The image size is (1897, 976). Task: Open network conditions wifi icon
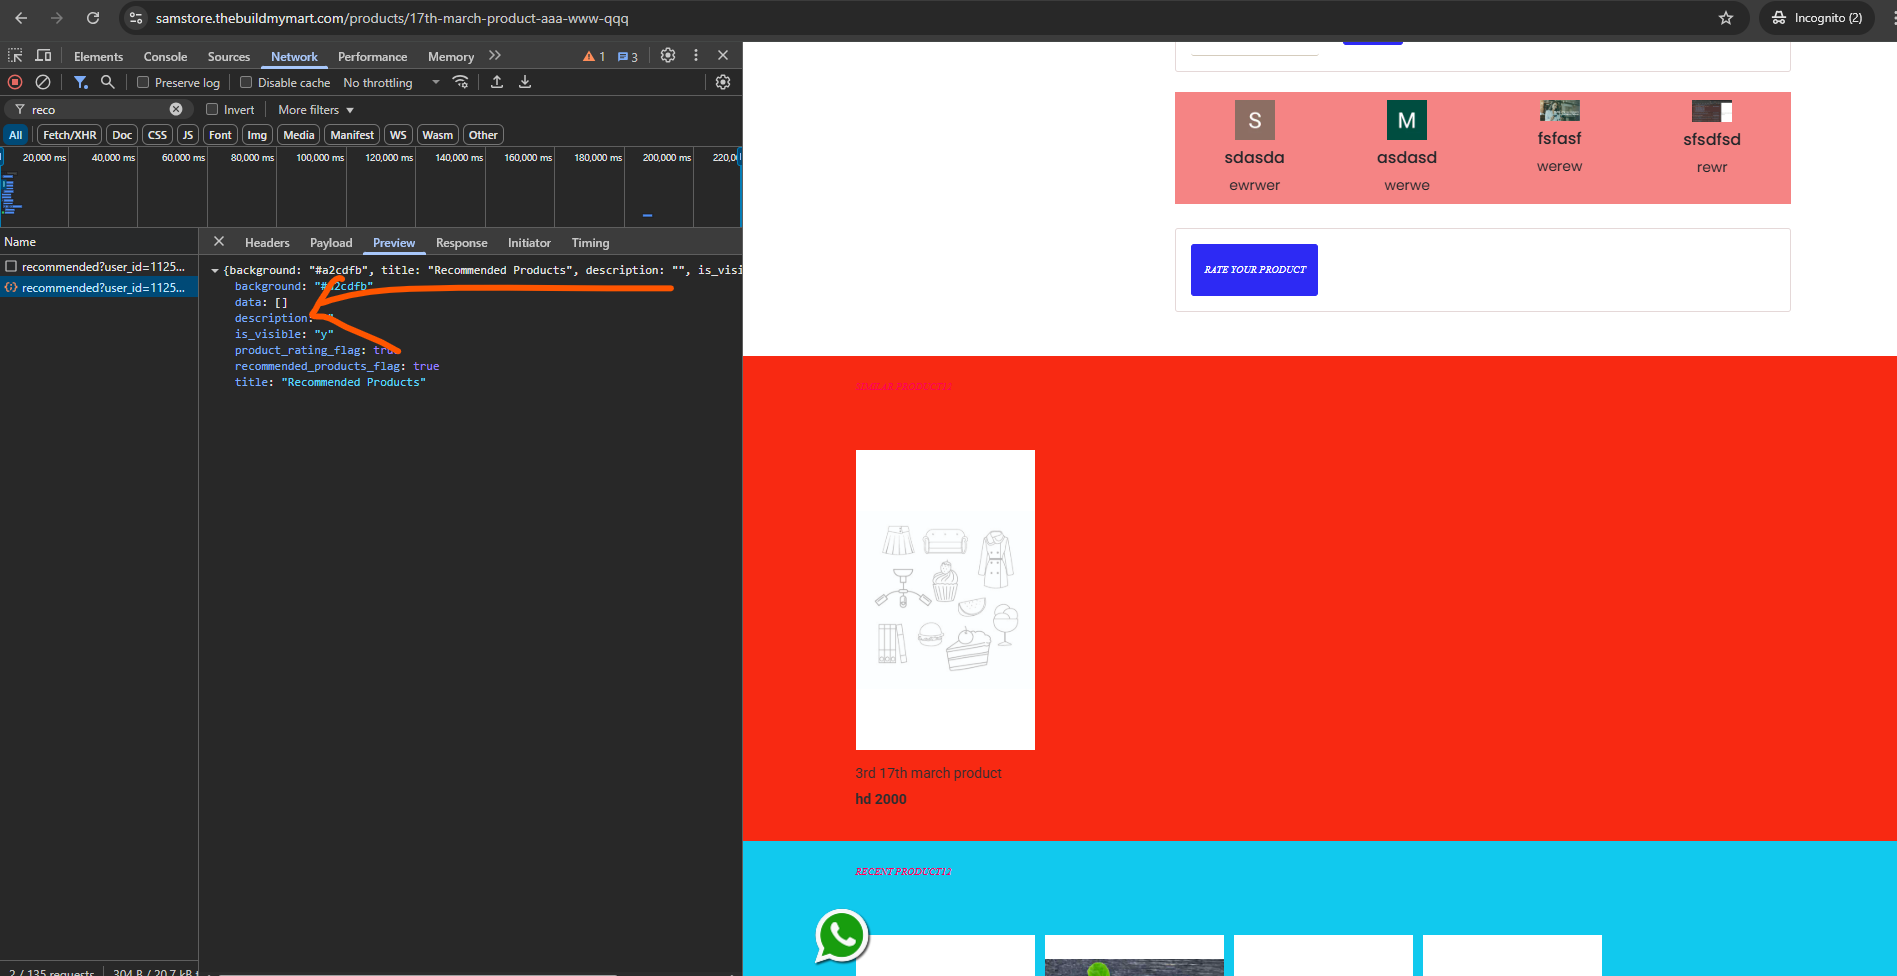click(461, 82)
